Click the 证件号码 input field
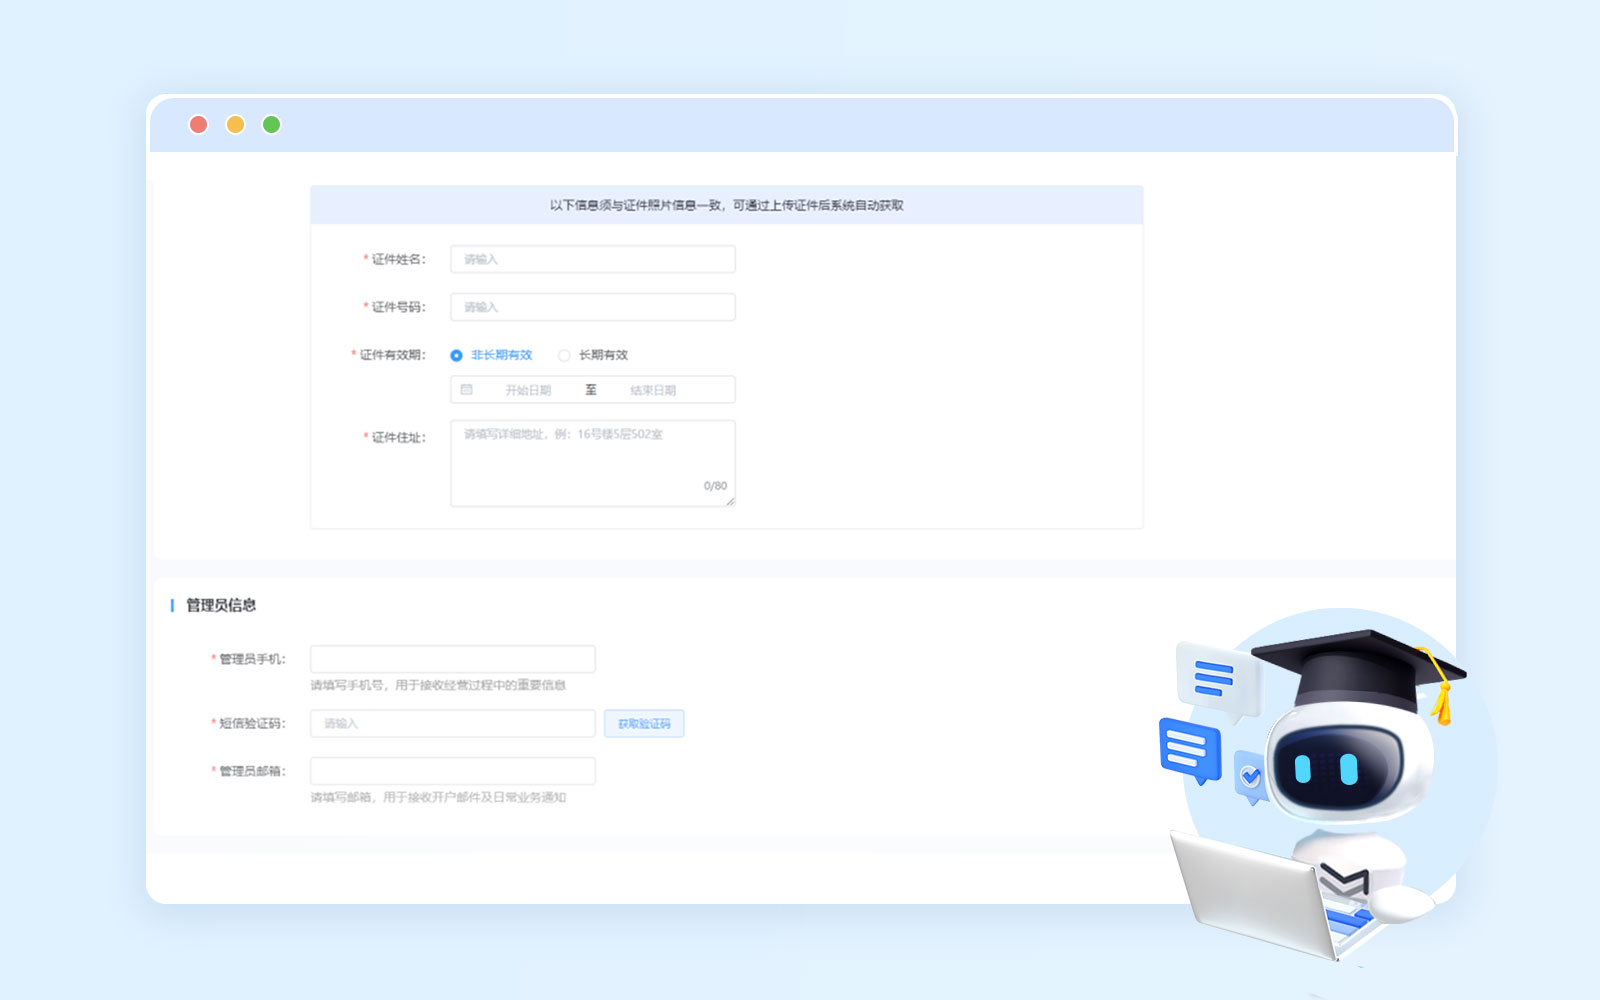 [x=593, y=307]
